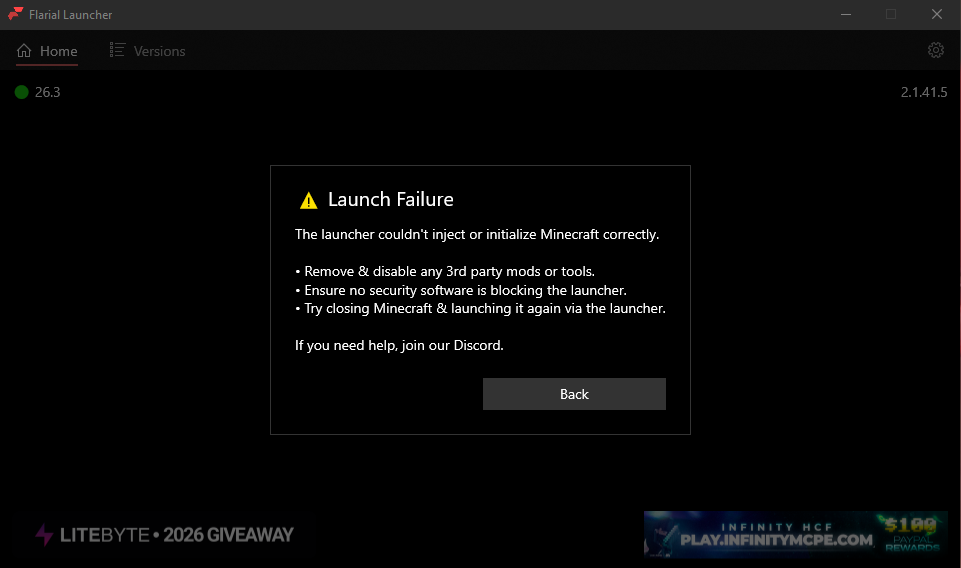Click the yellow warning triangle icon

pos(308,200)
